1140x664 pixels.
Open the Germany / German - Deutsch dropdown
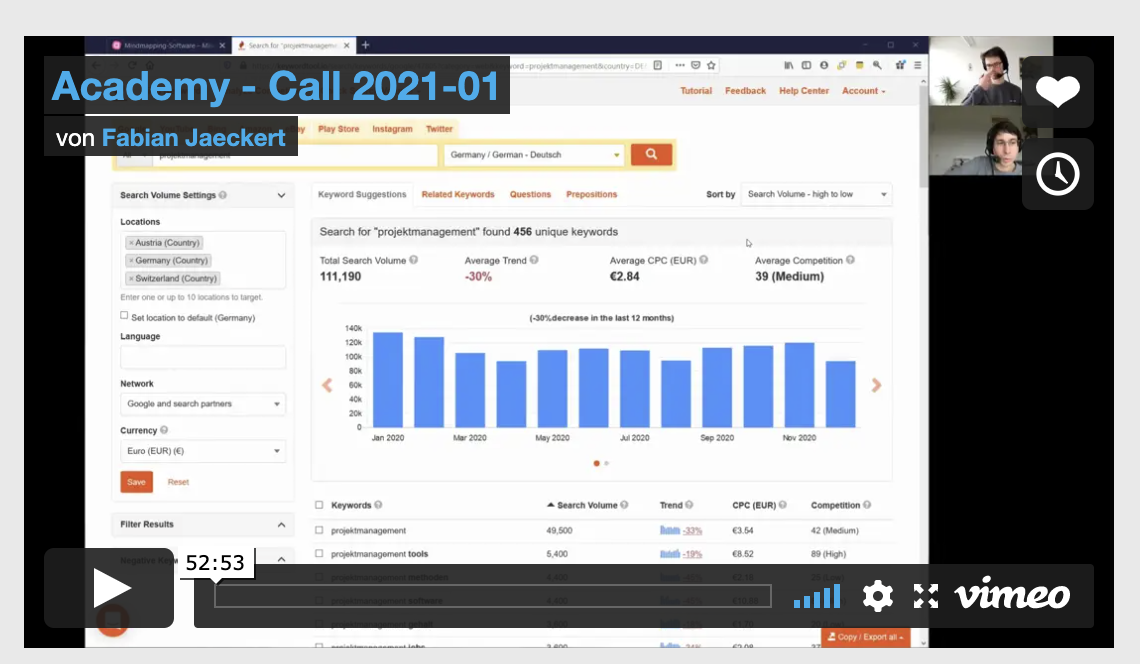534,155
